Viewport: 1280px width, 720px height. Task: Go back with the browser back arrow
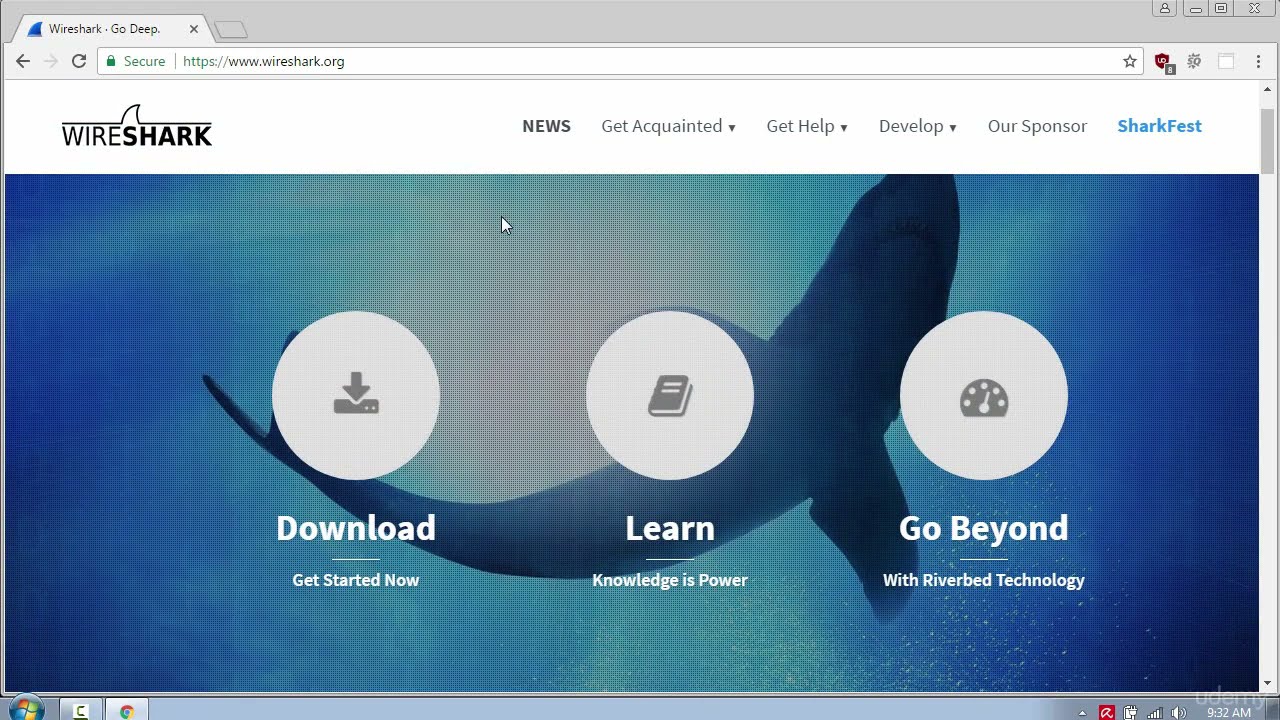[23, 61]
